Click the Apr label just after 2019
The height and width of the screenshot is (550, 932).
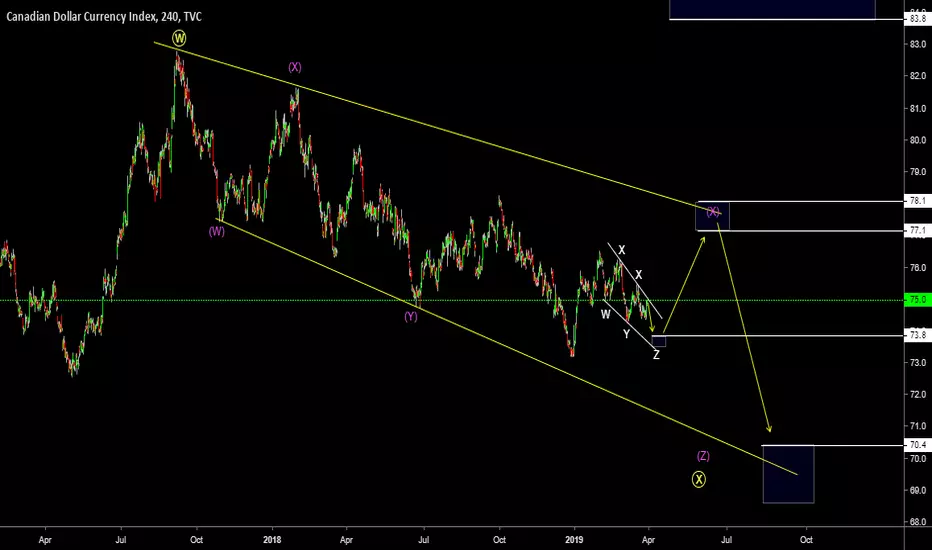tap(648, 540)
